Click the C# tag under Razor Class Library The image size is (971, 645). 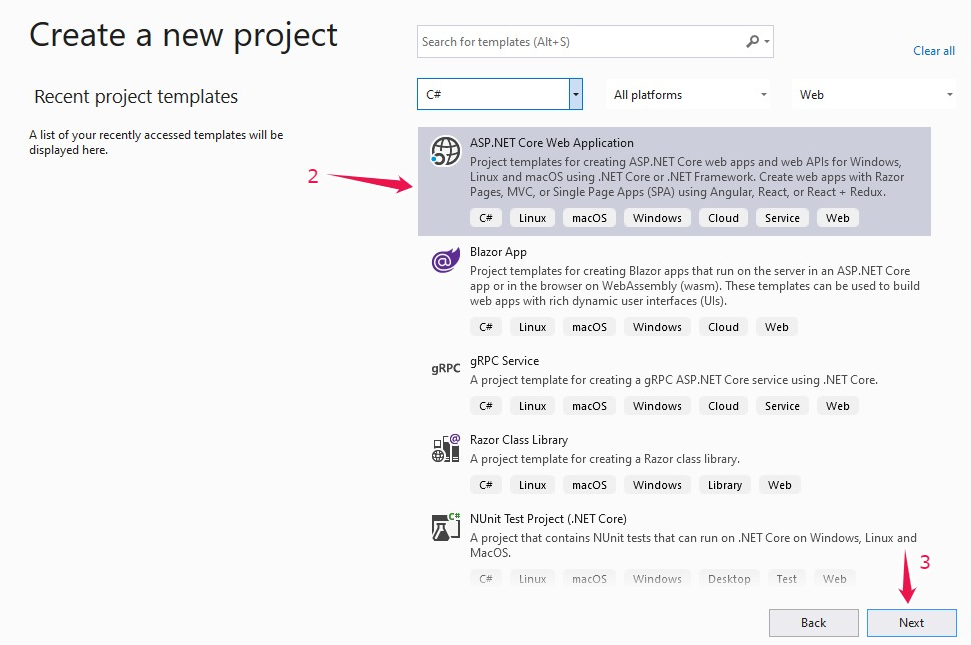pyautogui.click(x=486, y=485)
